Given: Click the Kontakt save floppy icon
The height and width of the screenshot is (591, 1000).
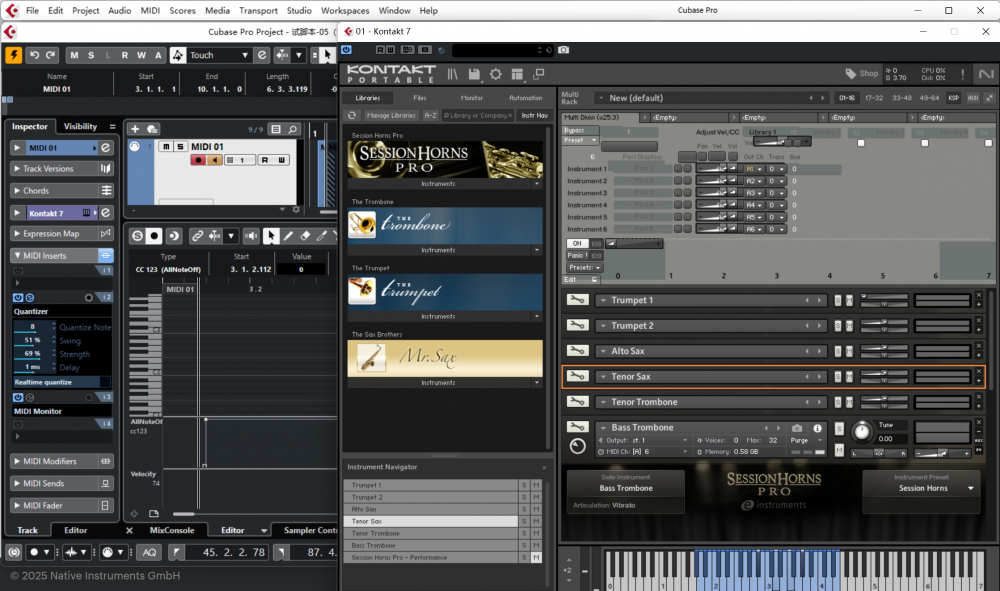Looking at the screenshot, I should pyautogui.click(x=474, y=74).
